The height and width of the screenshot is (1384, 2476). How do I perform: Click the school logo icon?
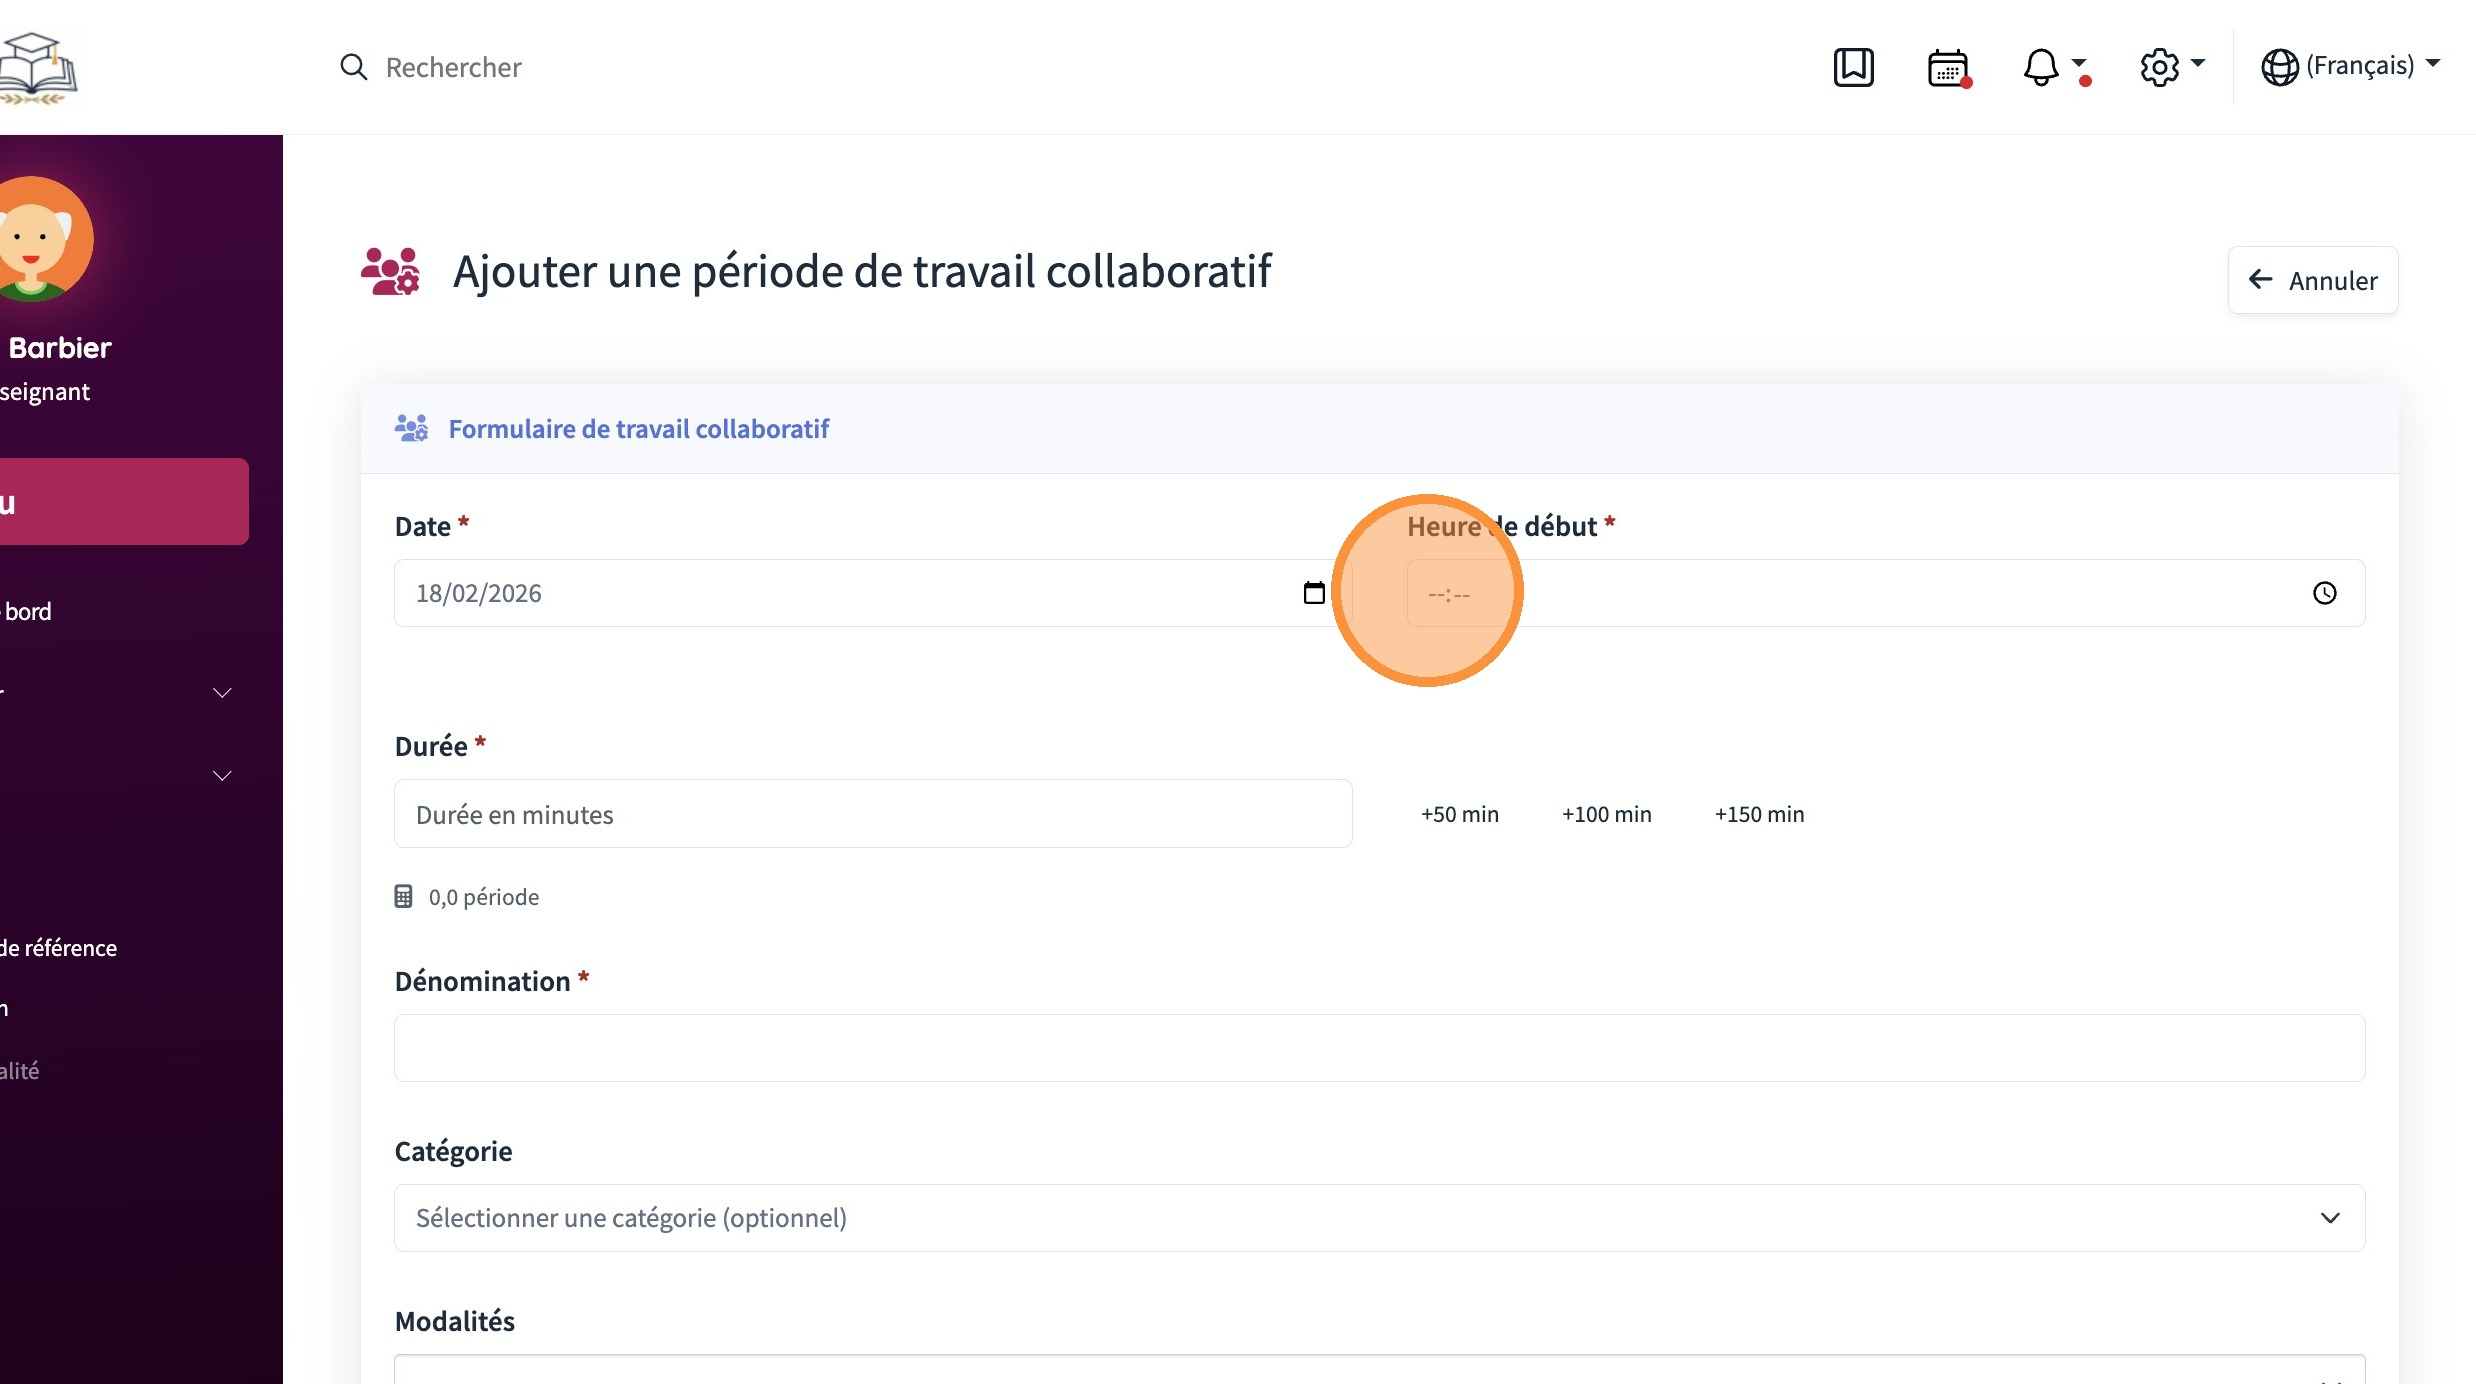pos(38,67)
